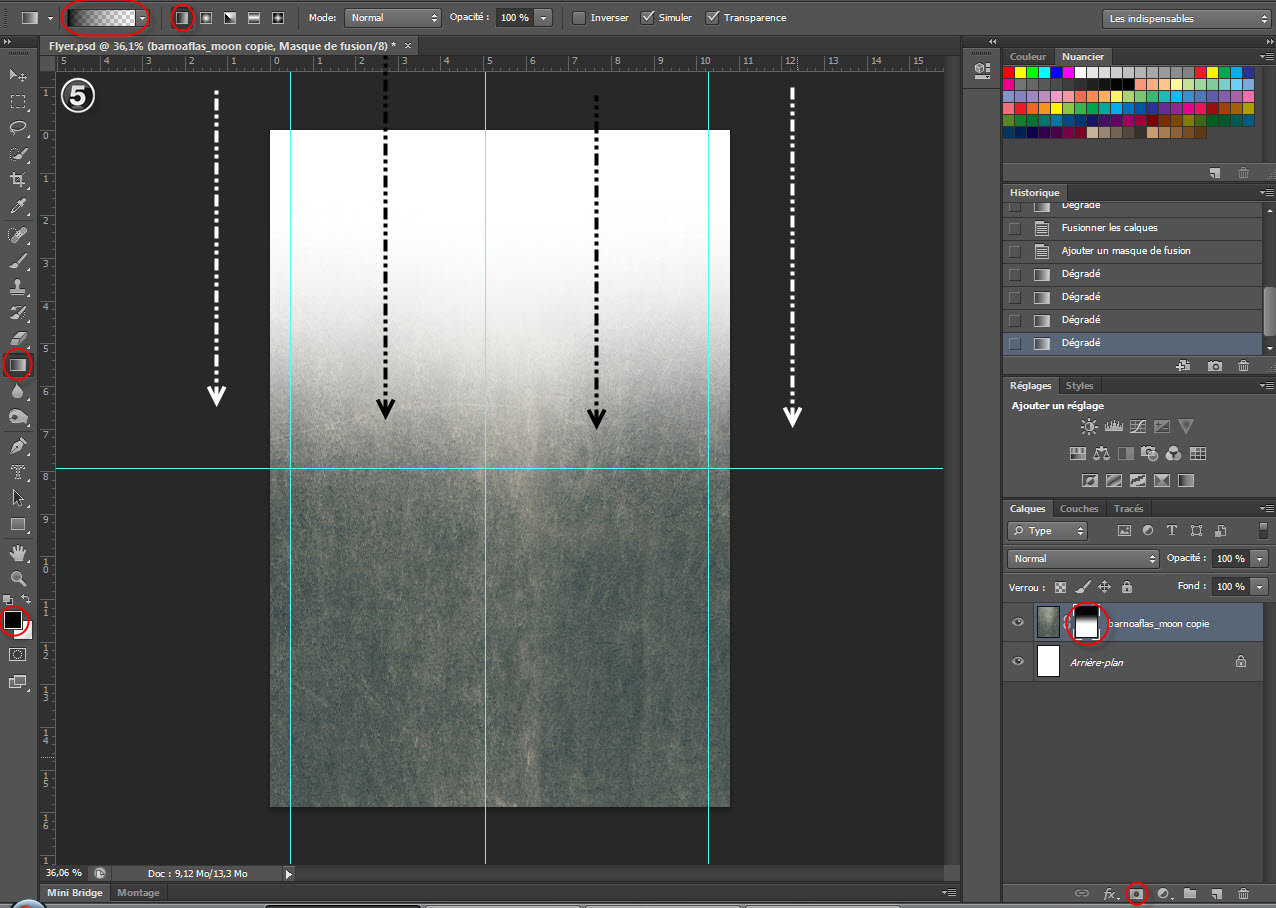
Task: Open the Mode dropdown set to Normal
Action: tap(392, 18)
